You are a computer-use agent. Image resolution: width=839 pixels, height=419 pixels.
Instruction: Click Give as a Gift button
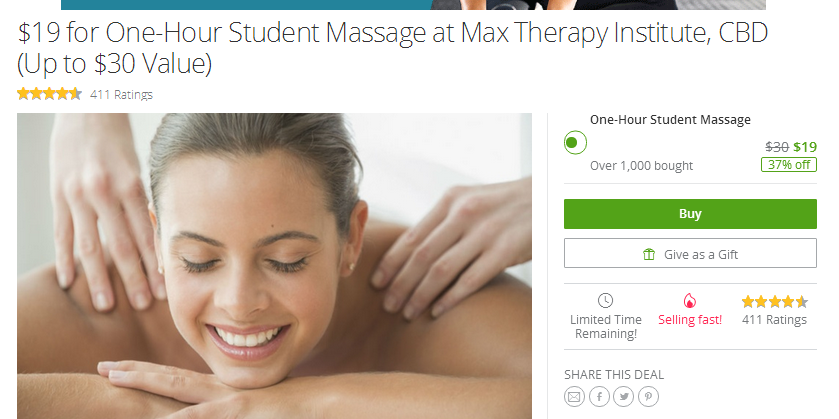pos(690,253)
